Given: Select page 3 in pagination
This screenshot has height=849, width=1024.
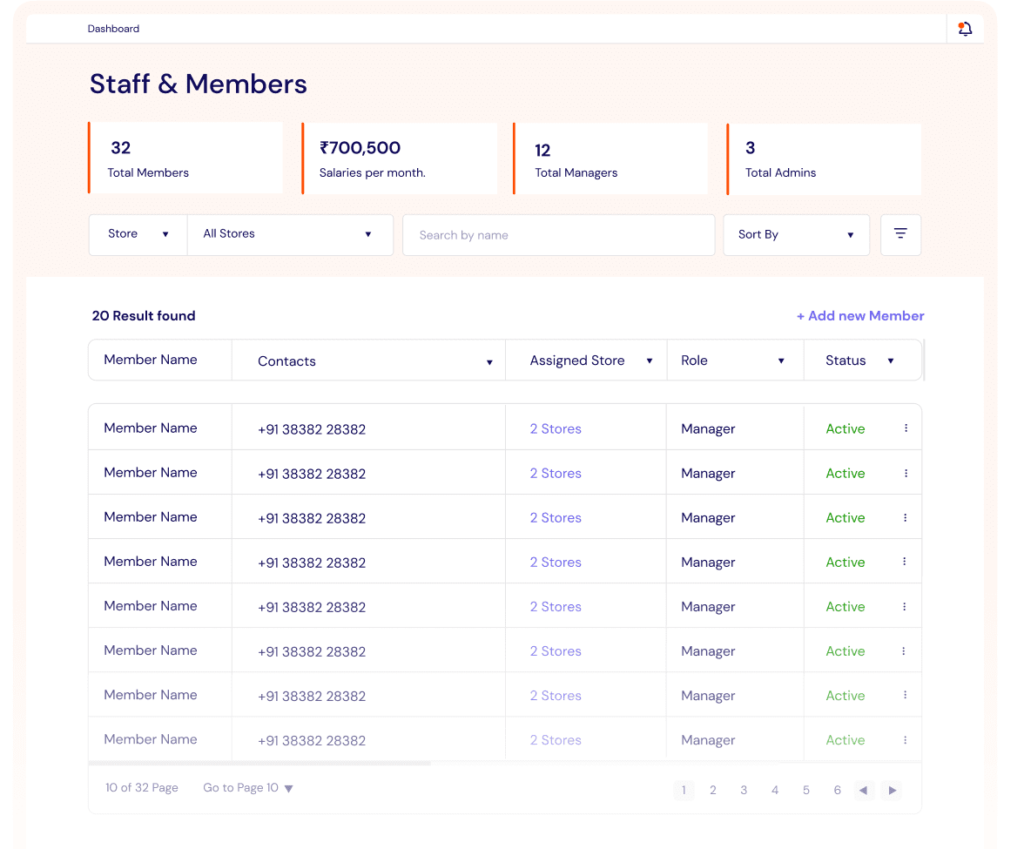Looking at the screenshot, I should [x=743, y=790].
